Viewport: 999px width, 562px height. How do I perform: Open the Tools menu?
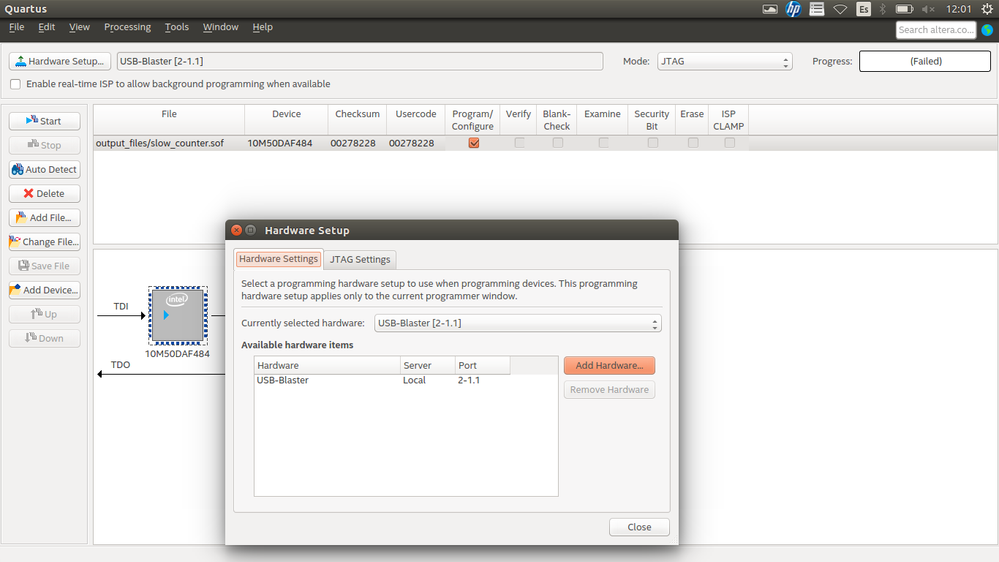[x=176, y=27]
